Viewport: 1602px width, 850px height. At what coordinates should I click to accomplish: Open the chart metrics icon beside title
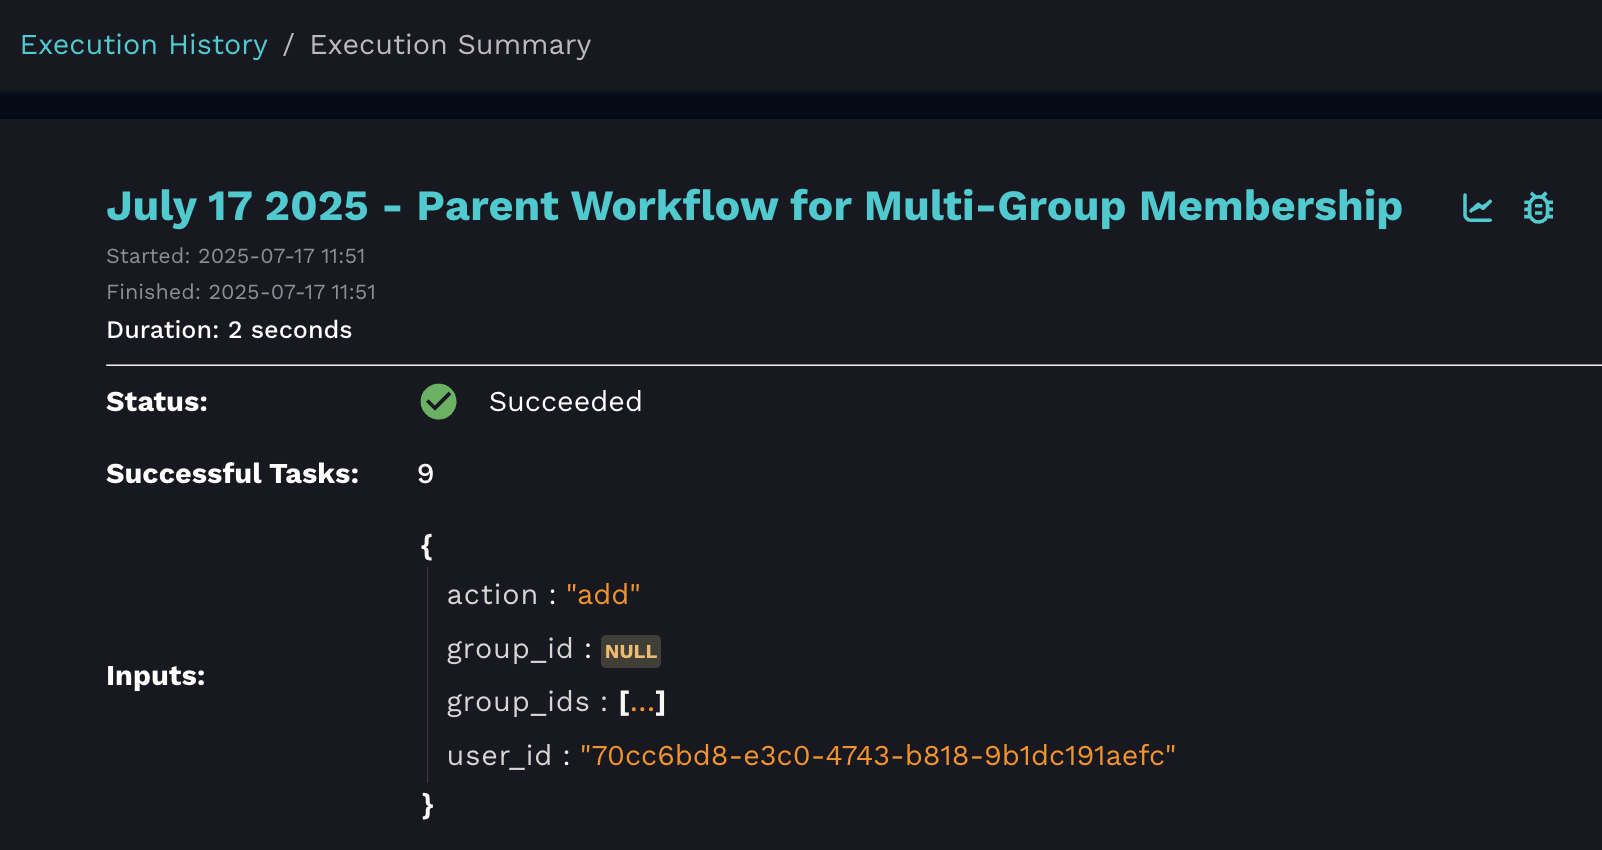point(1477,208)
